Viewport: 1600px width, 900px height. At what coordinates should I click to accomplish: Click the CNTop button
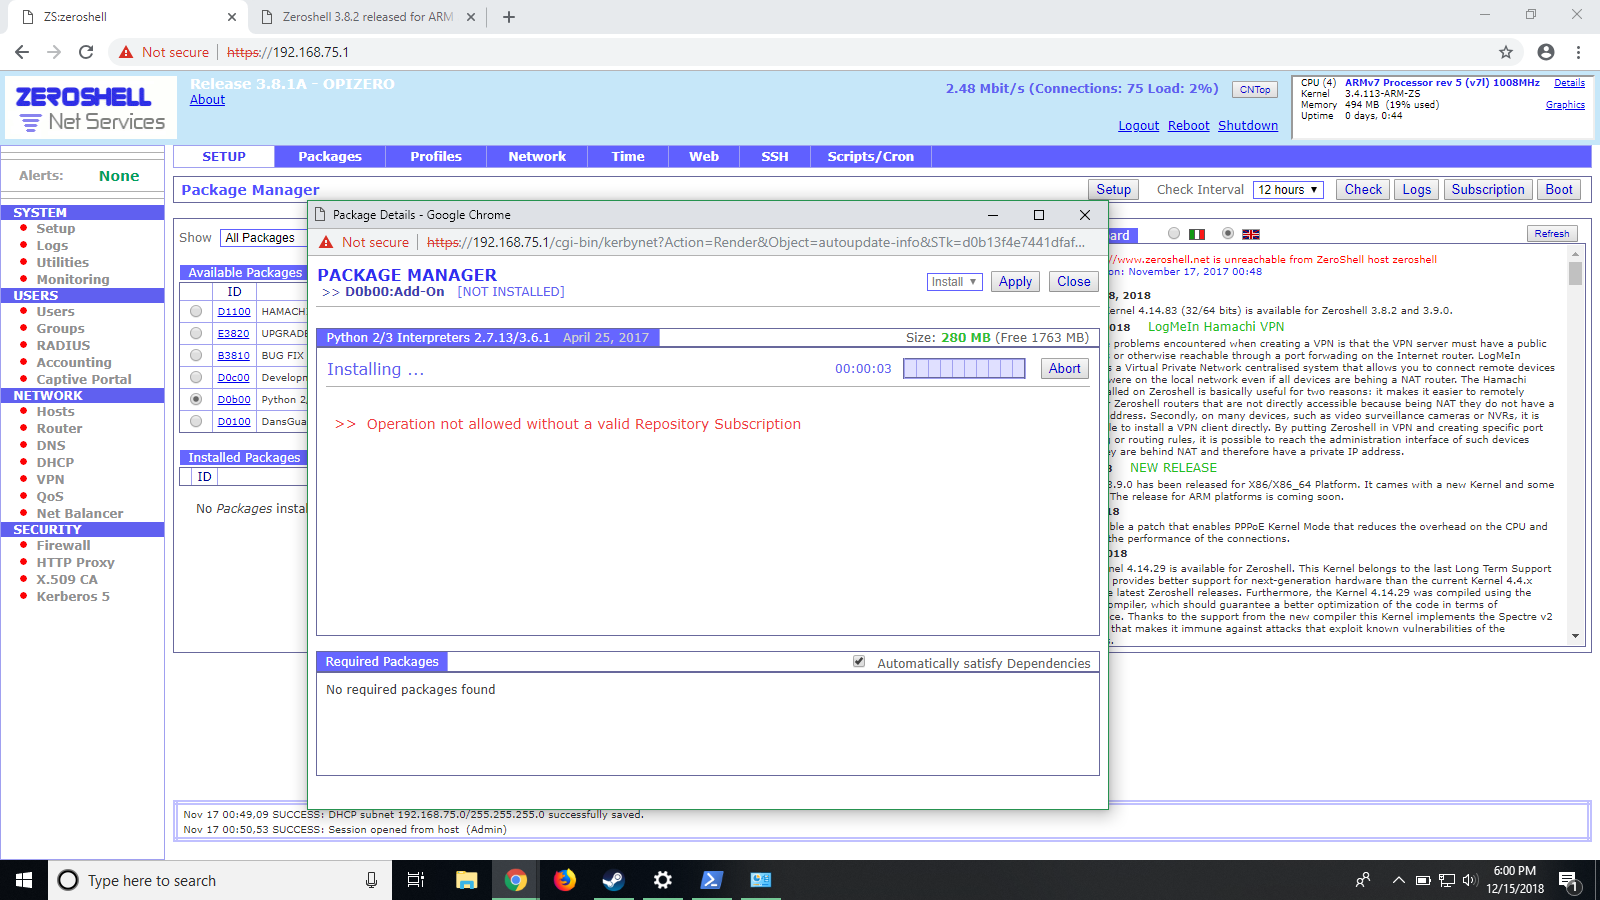pyautogui.click(x=1255, y=90)
